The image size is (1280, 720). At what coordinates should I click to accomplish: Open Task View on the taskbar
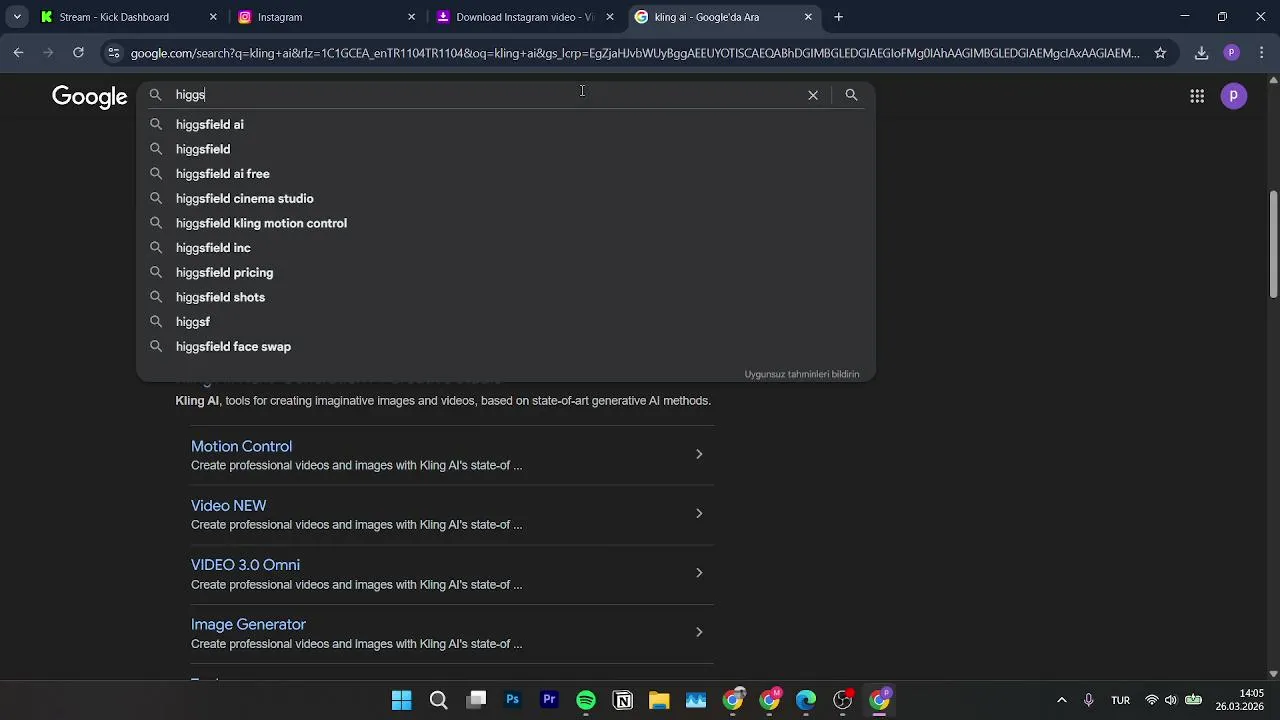tap(476, 700)
